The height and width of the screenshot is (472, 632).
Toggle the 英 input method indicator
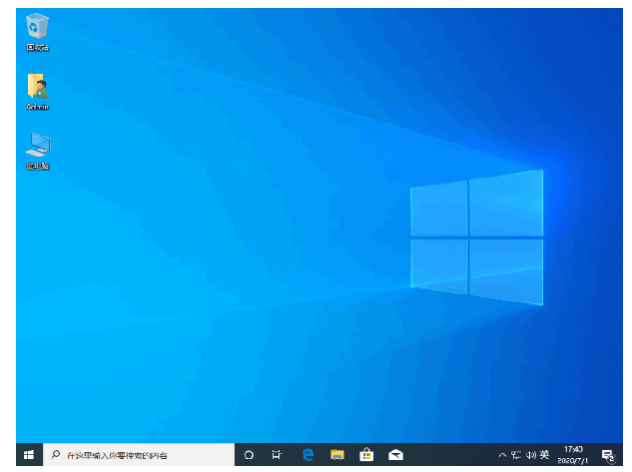tap(545, 455)
